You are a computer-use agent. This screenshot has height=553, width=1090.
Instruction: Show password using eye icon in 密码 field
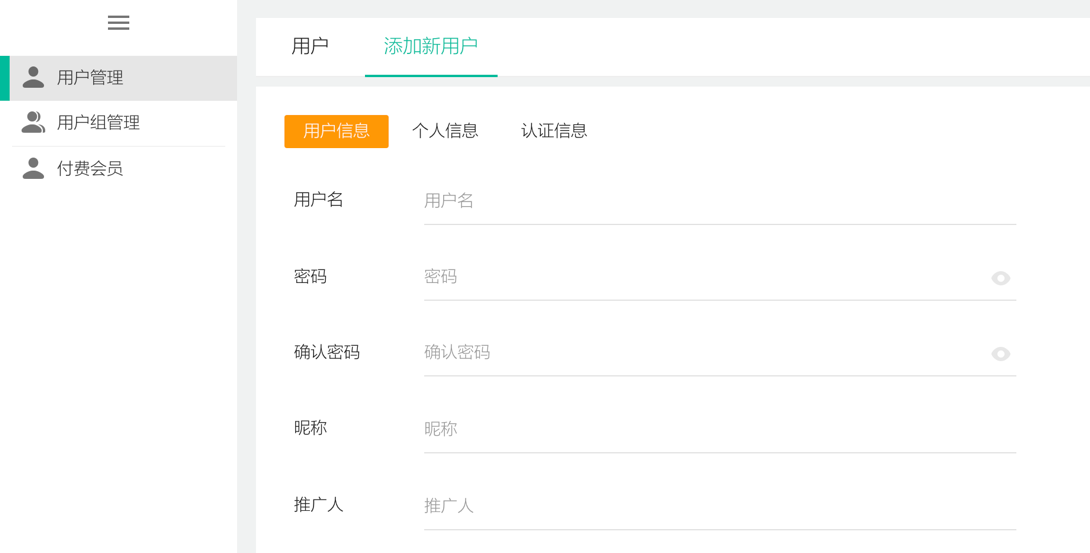[x=1000, y=278]
